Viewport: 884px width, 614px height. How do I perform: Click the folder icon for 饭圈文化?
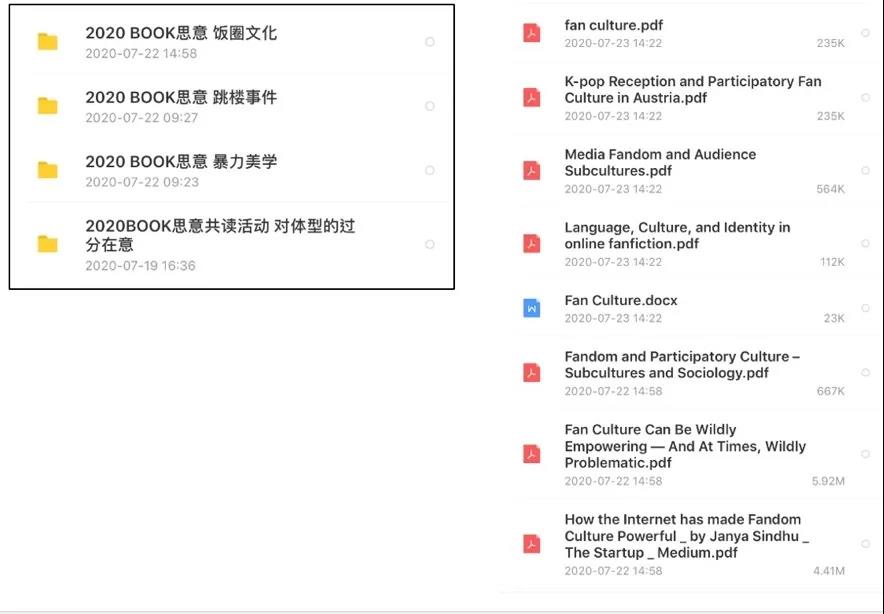[x=47, y=42]
